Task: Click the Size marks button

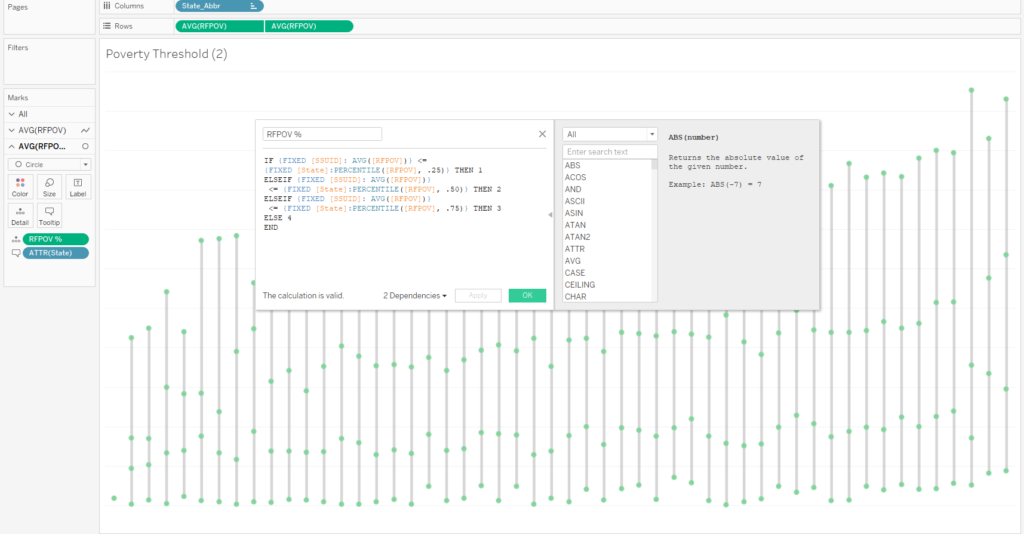Action: [49, 186]
